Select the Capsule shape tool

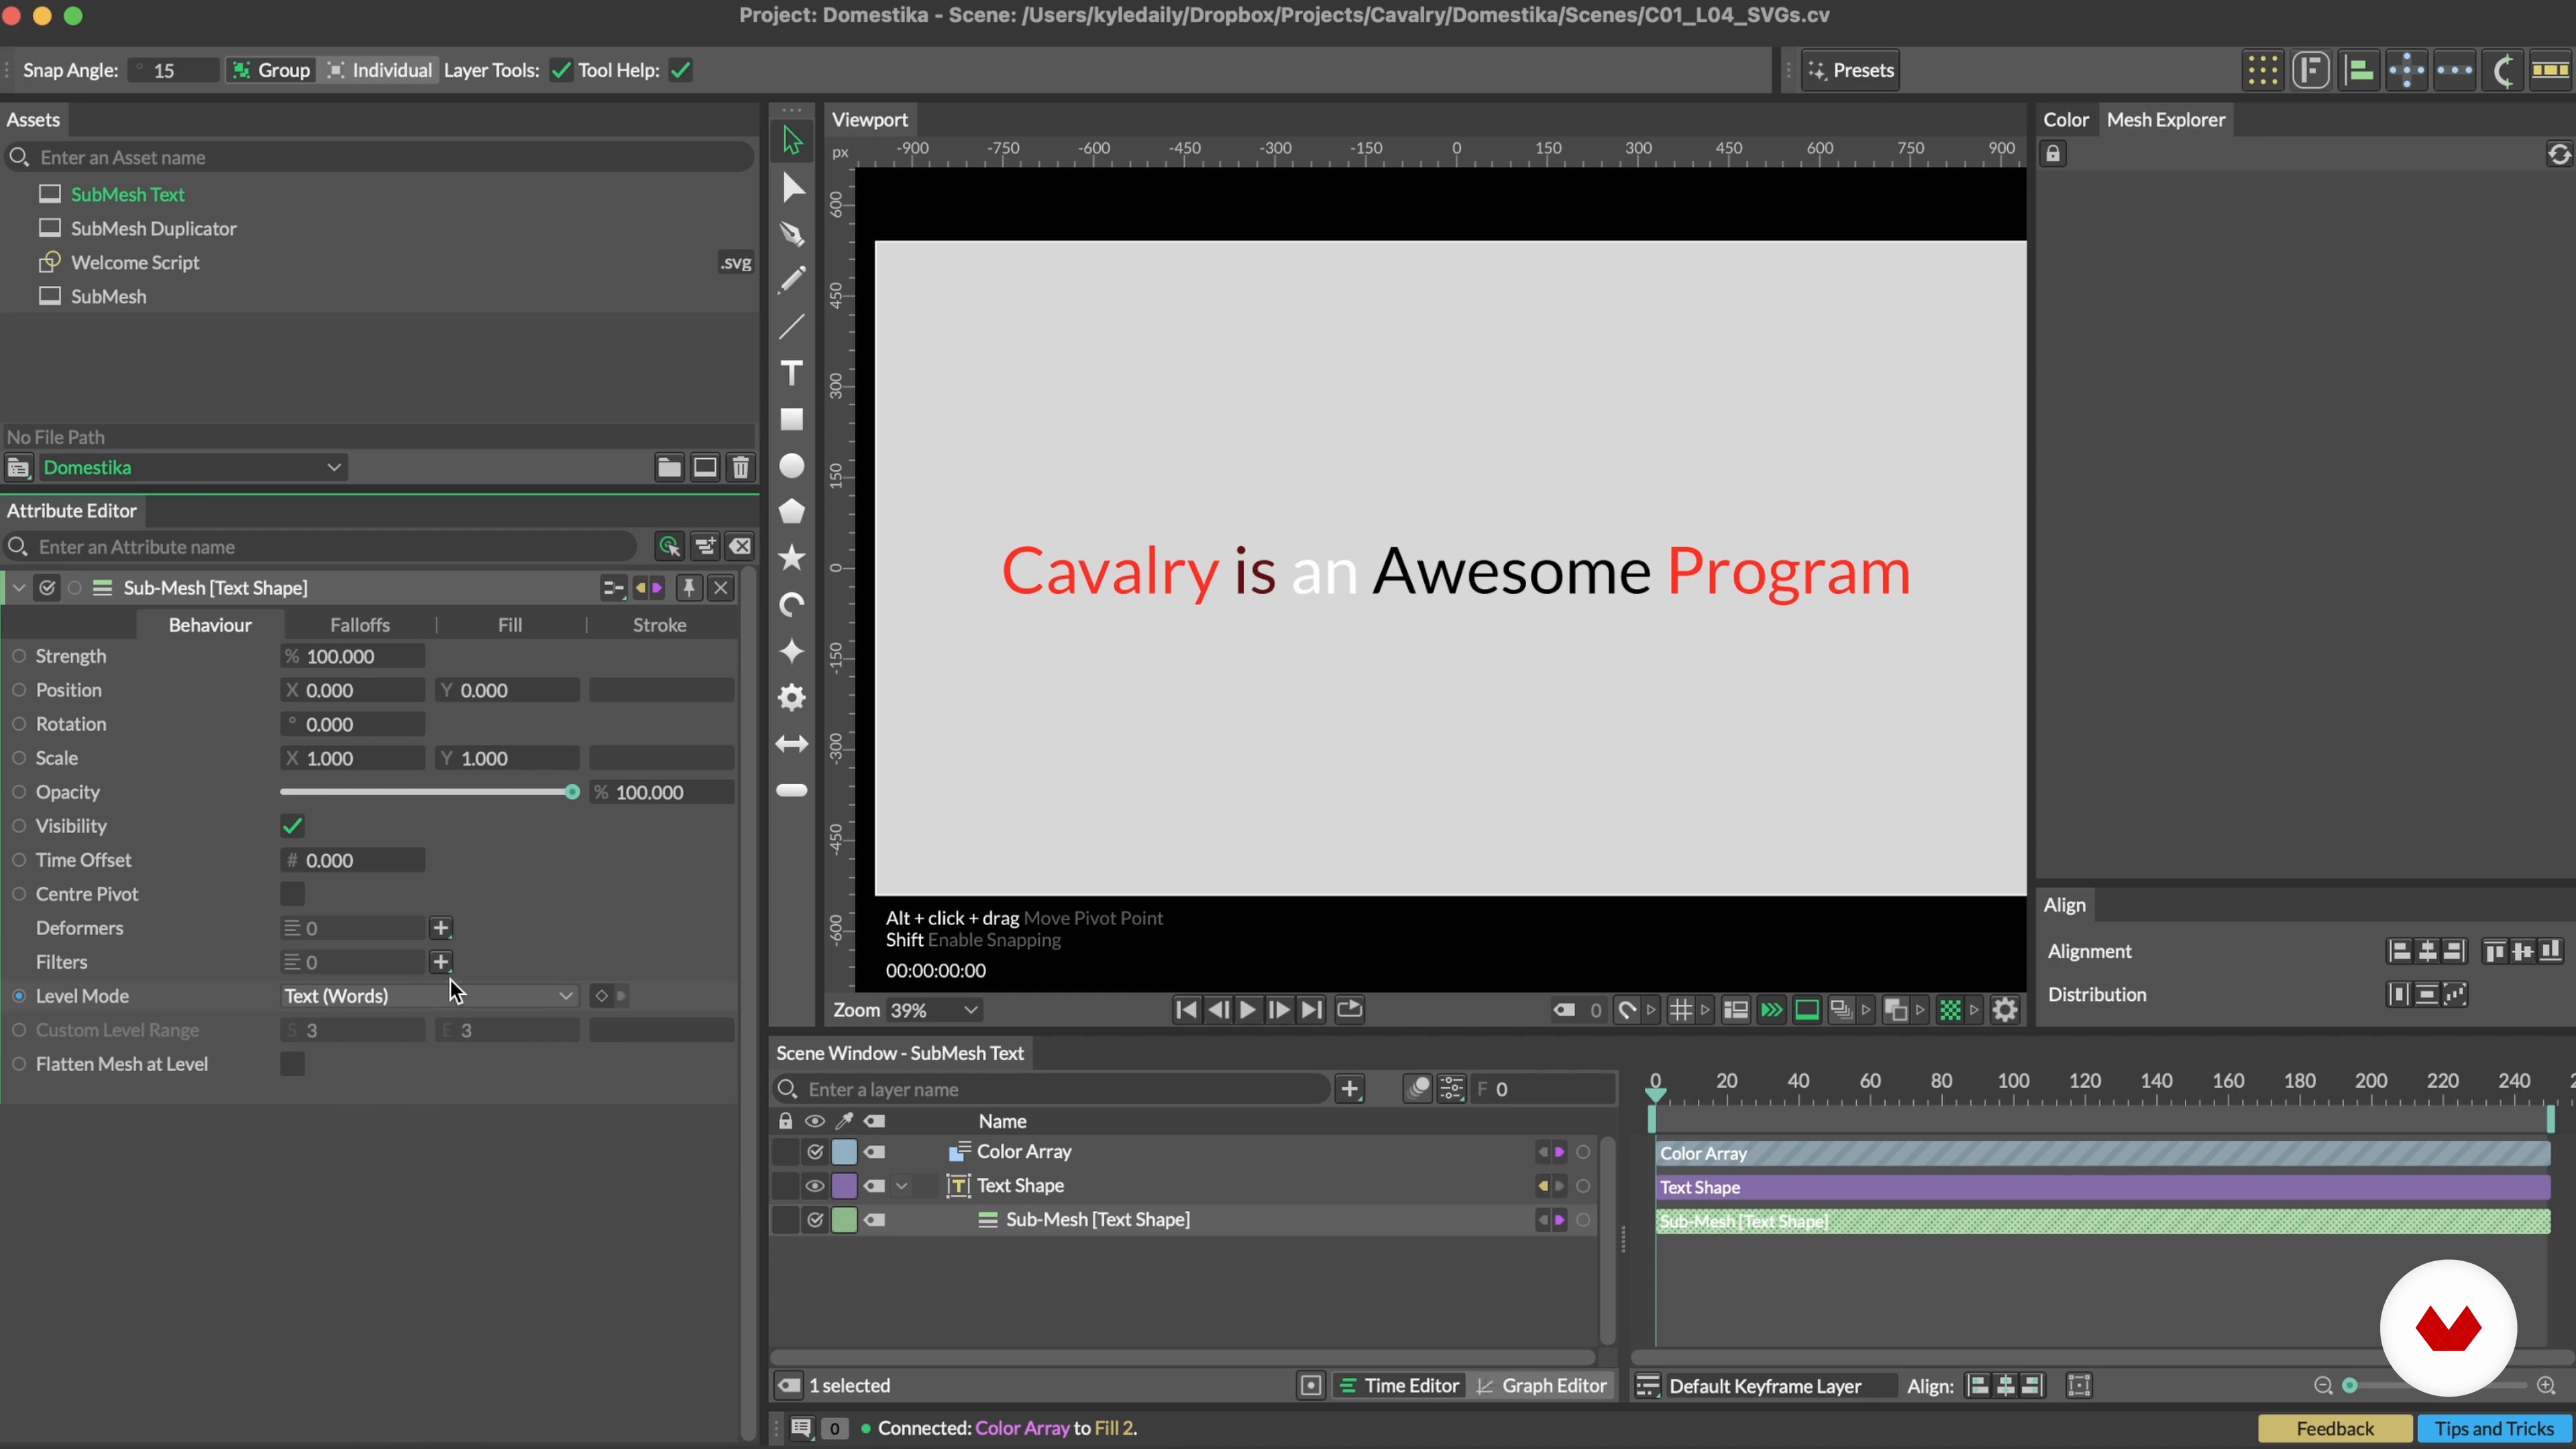(792, 790)
